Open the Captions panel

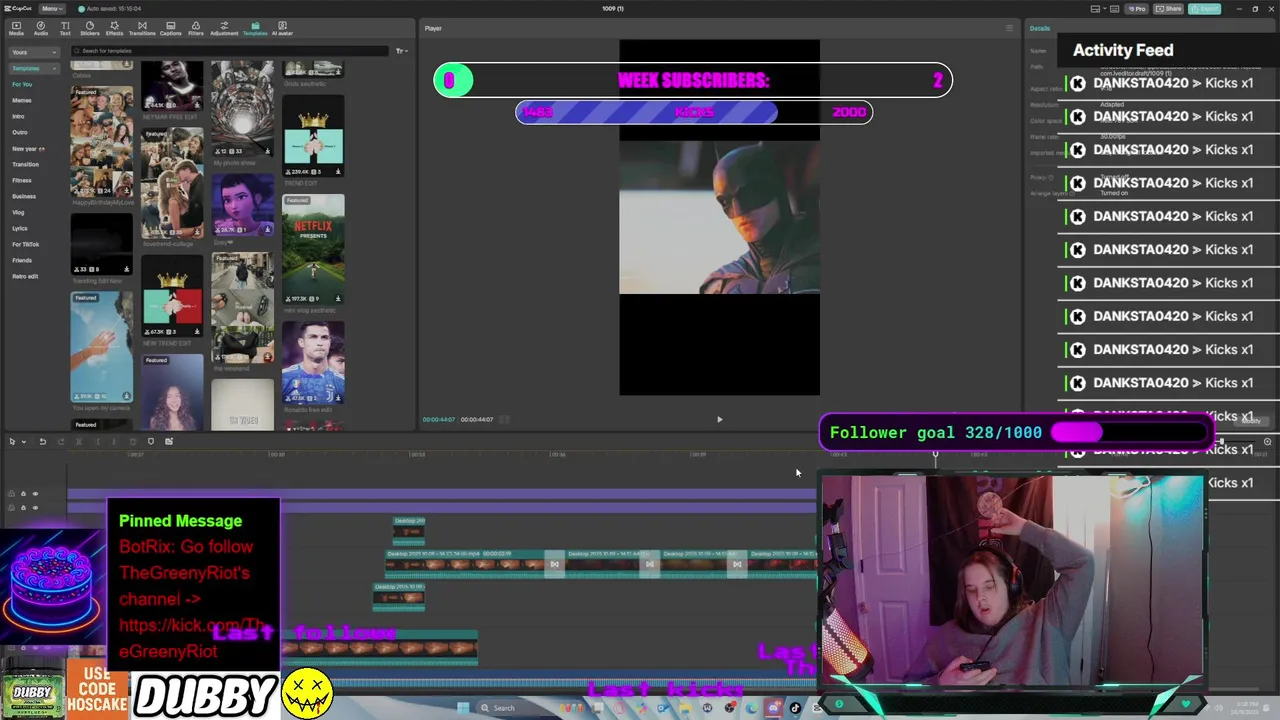(x=170, y=28)
